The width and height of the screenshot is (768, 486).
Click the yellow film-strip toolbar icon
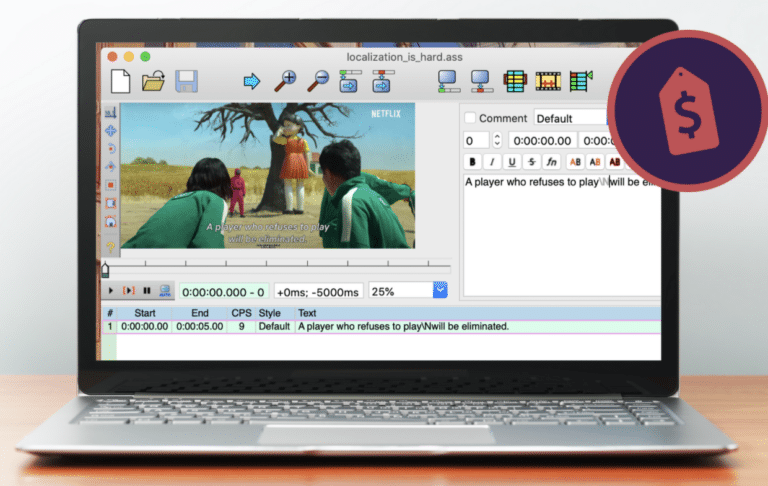tap(548, 81)
